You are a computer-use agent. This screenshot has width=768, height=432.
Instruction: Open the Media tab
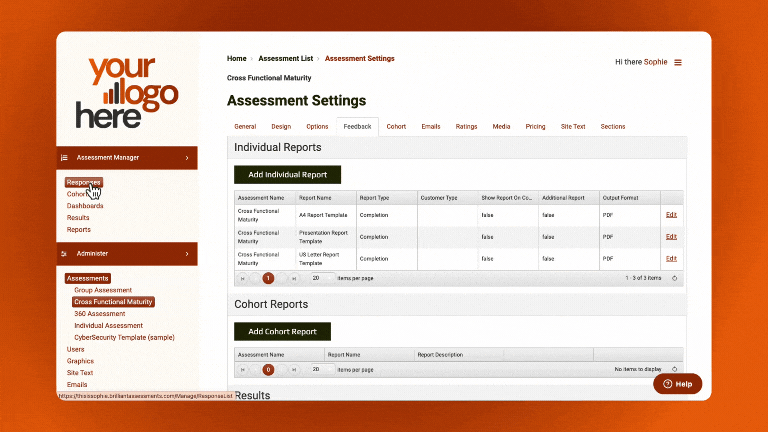(501, 126)
